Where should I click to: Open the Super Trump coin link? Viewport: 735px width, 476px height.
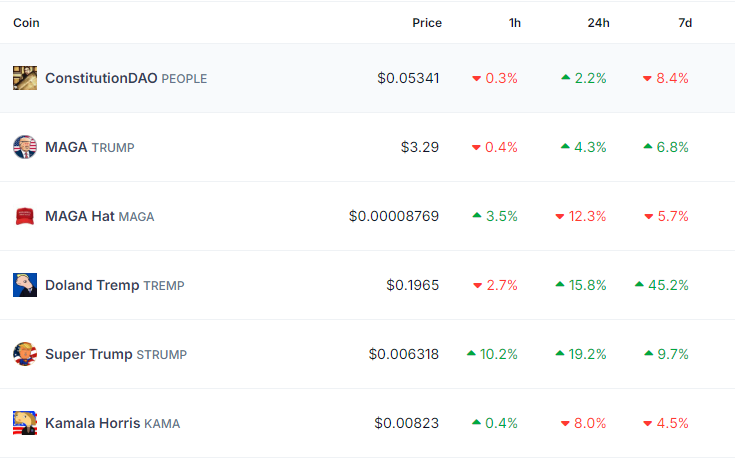pyautogui.click(x=89, y=354)
